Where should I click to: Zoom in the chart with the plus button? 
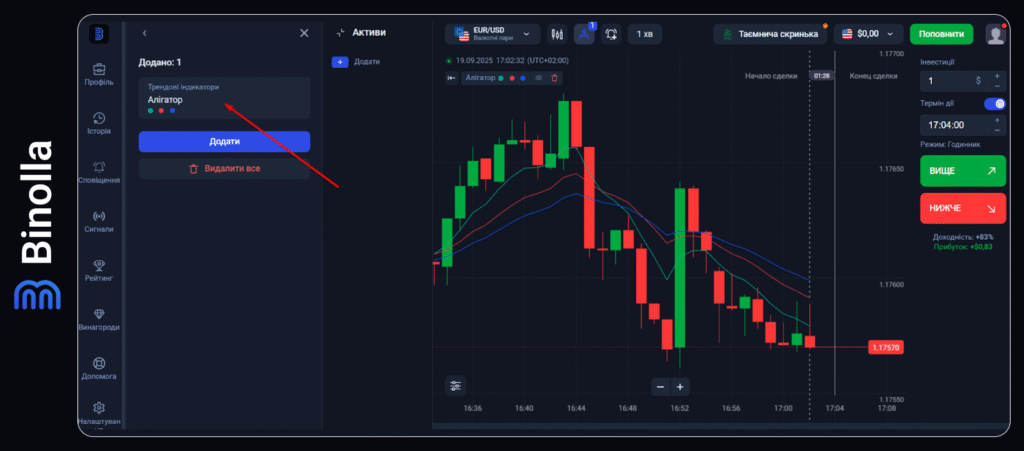(680, 387)
